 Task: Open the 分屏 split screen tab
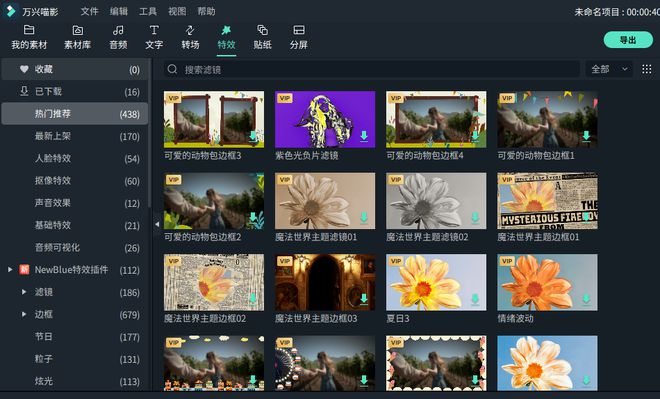(x=299, y=37)
